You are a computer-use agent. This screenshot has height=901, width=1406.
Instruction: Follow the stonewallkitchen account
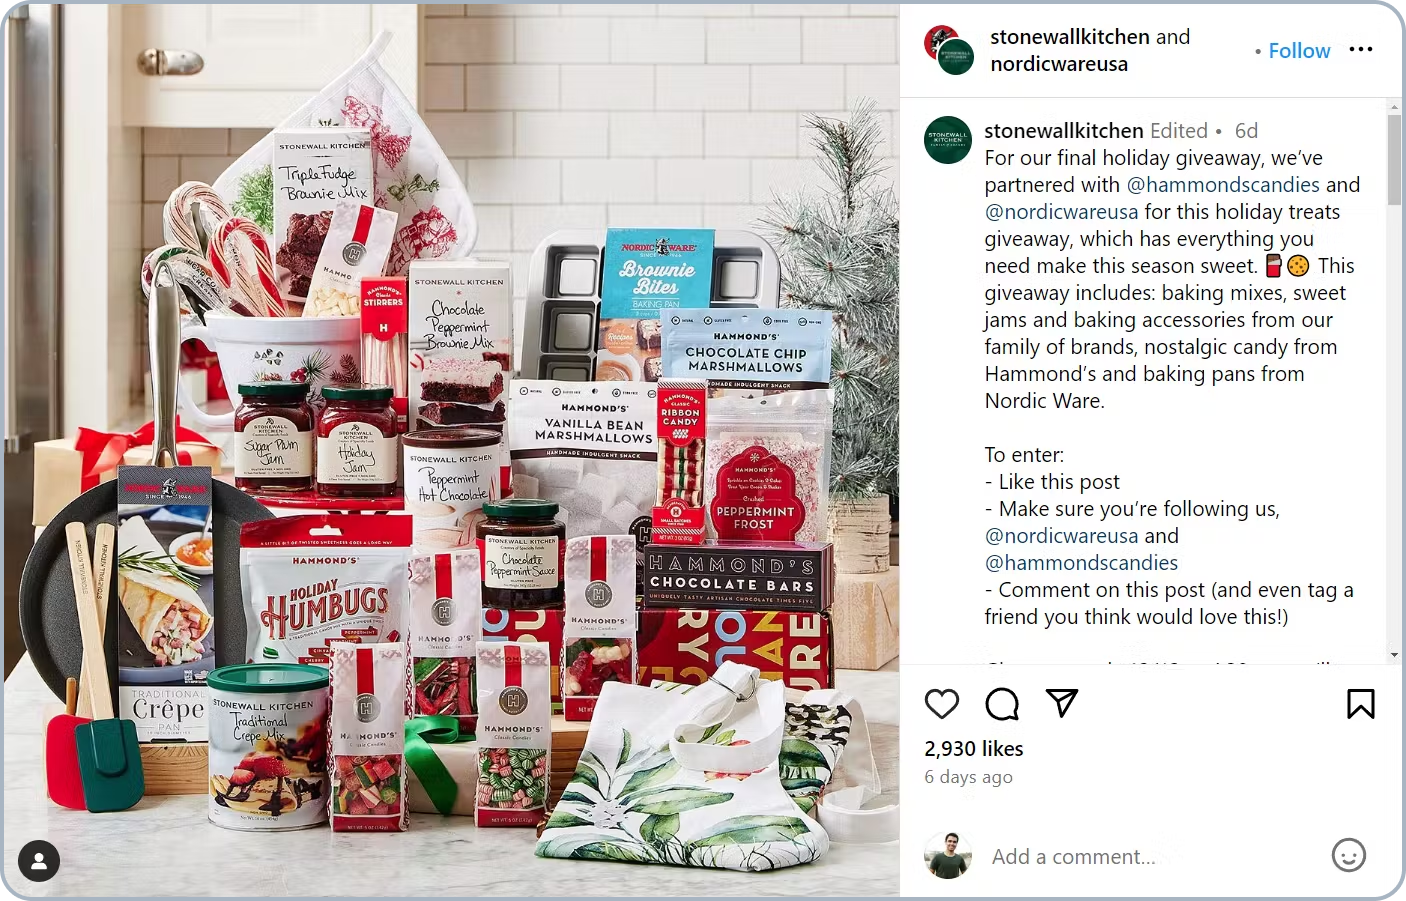(1299, 50)
